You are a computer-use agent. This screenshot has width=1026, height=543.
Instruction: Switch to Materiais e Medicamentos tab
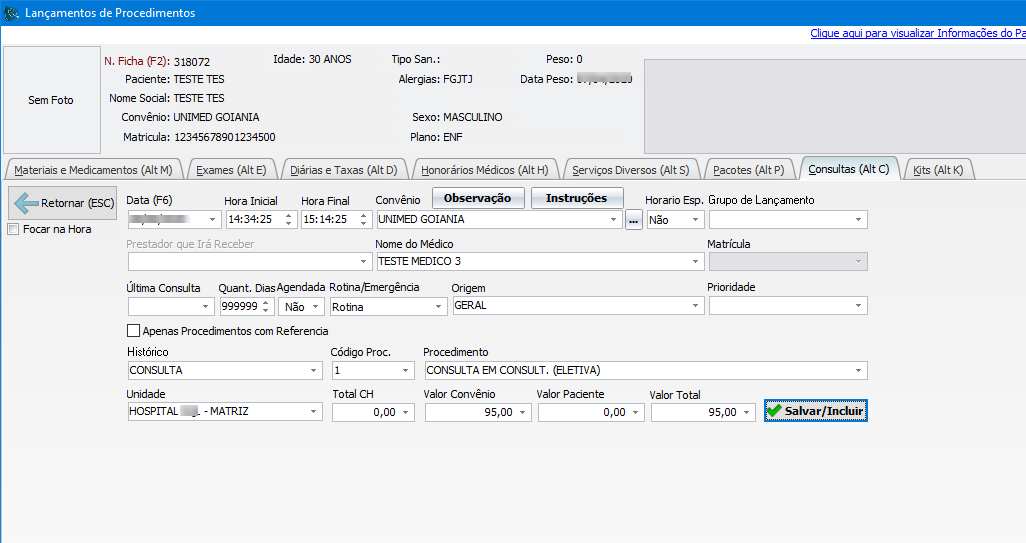95,170
